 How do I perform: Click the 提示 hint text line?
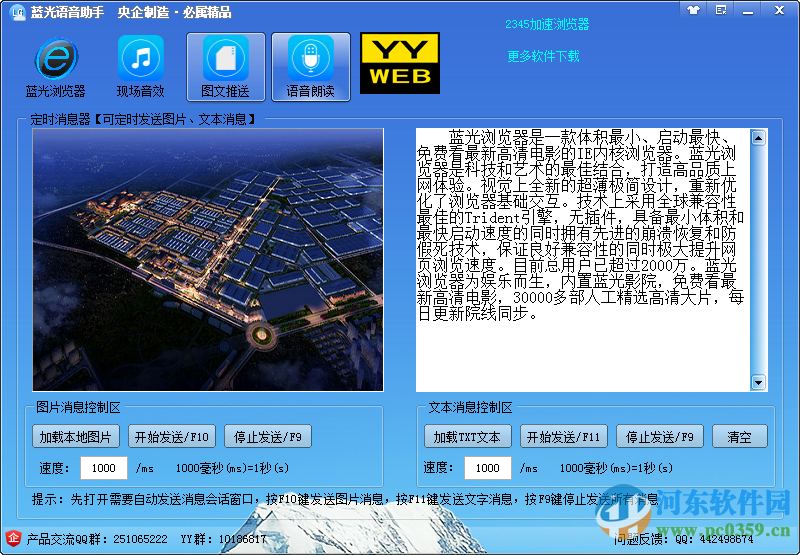pyautogui.click(x=345, y=498)
